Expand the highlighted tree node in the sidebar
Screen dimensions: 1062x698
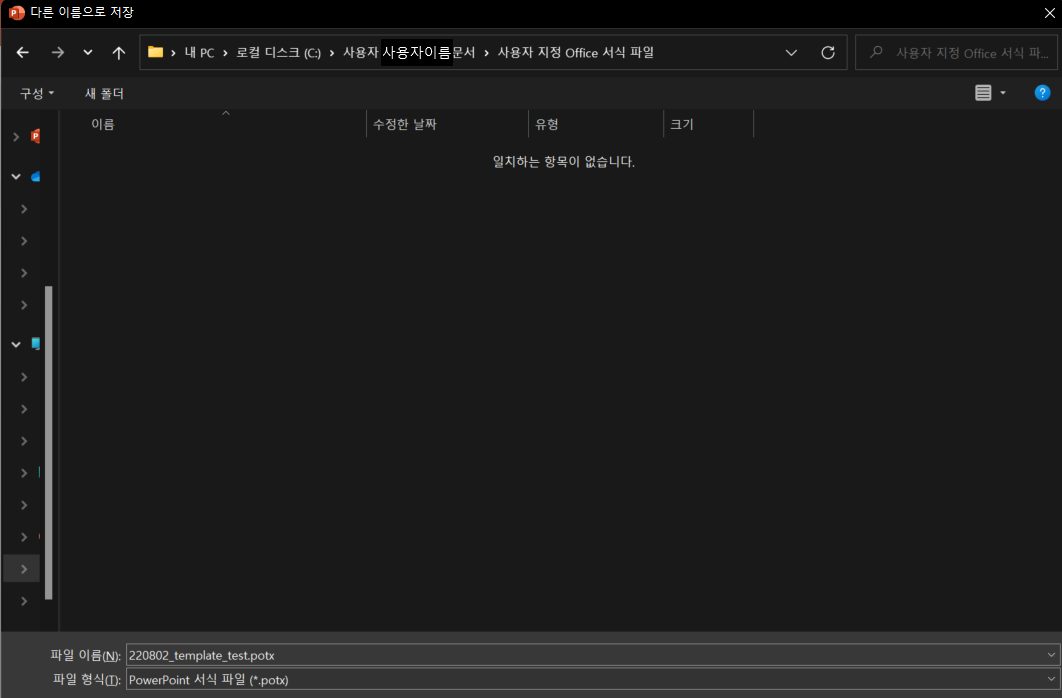pos(24,569)
